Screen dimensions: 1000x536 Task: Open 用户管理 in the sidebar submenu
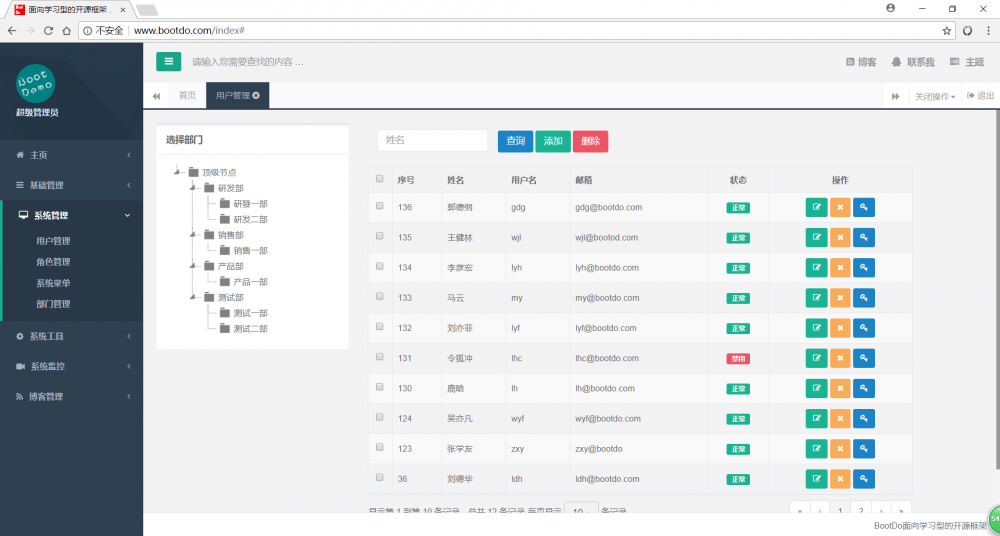(x=54, y=241)
